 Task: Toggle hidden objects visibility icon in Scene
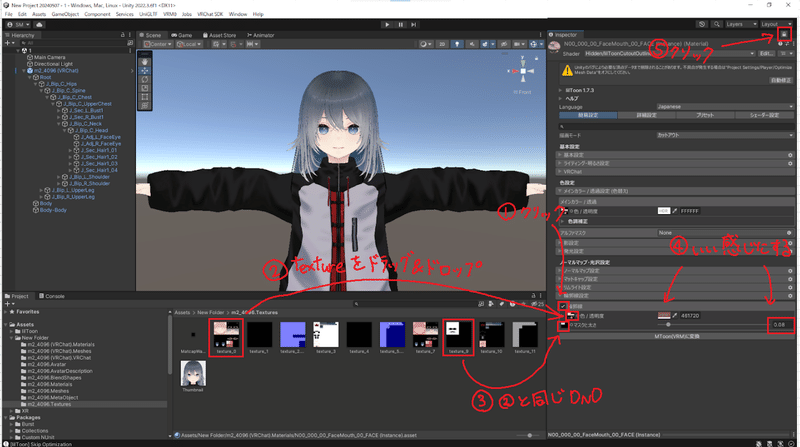pyautogui.click(x=504, y=44)
